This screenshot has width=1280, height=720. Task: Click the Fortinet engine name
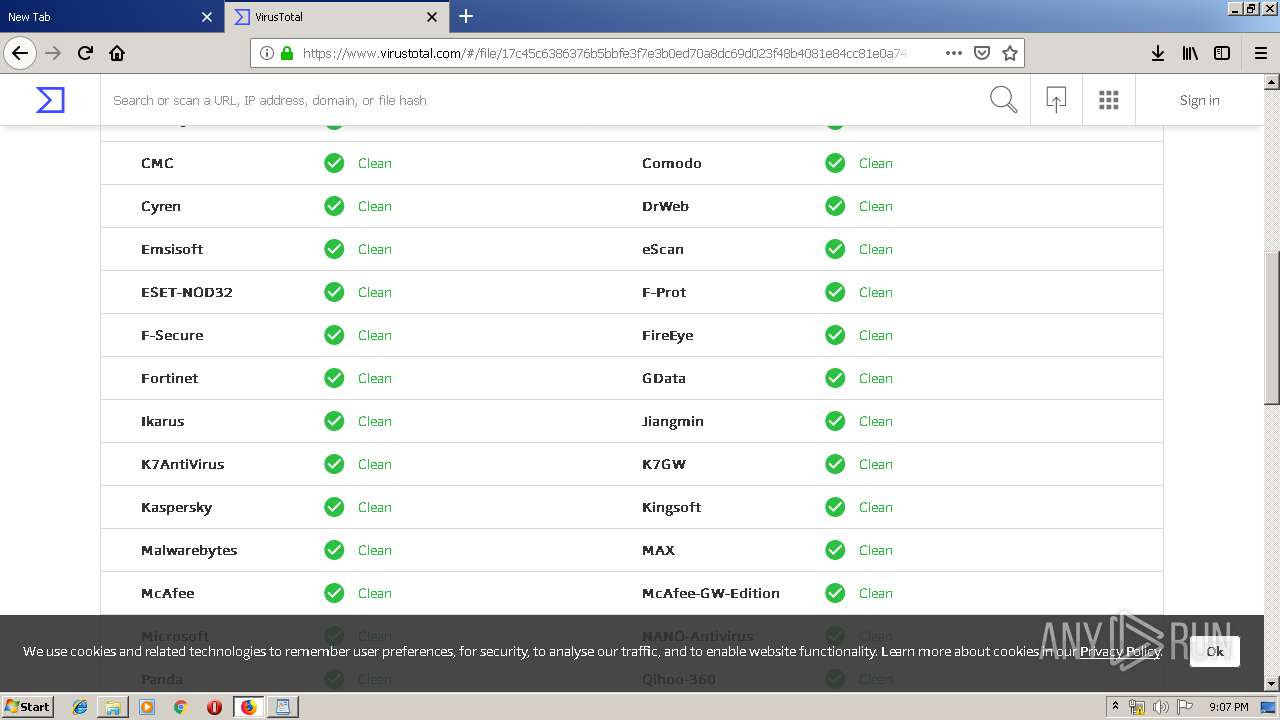(170, 378)
